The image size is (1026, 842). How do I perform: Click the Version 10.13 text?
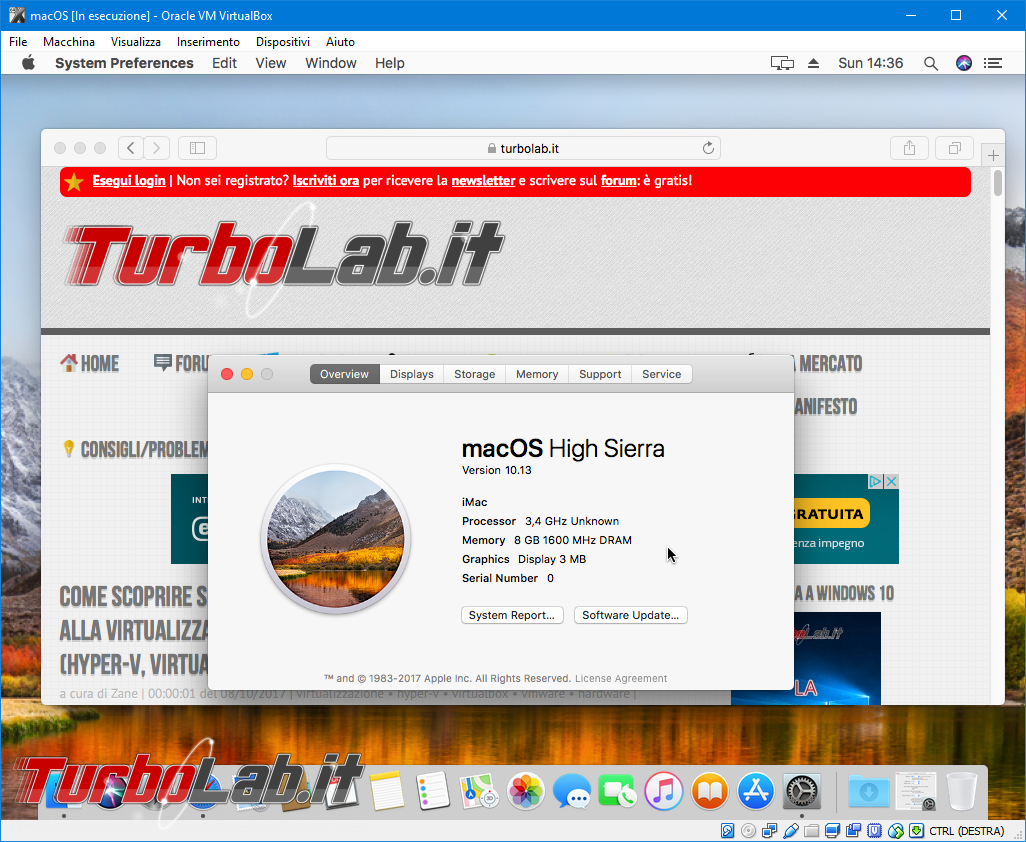497,470
